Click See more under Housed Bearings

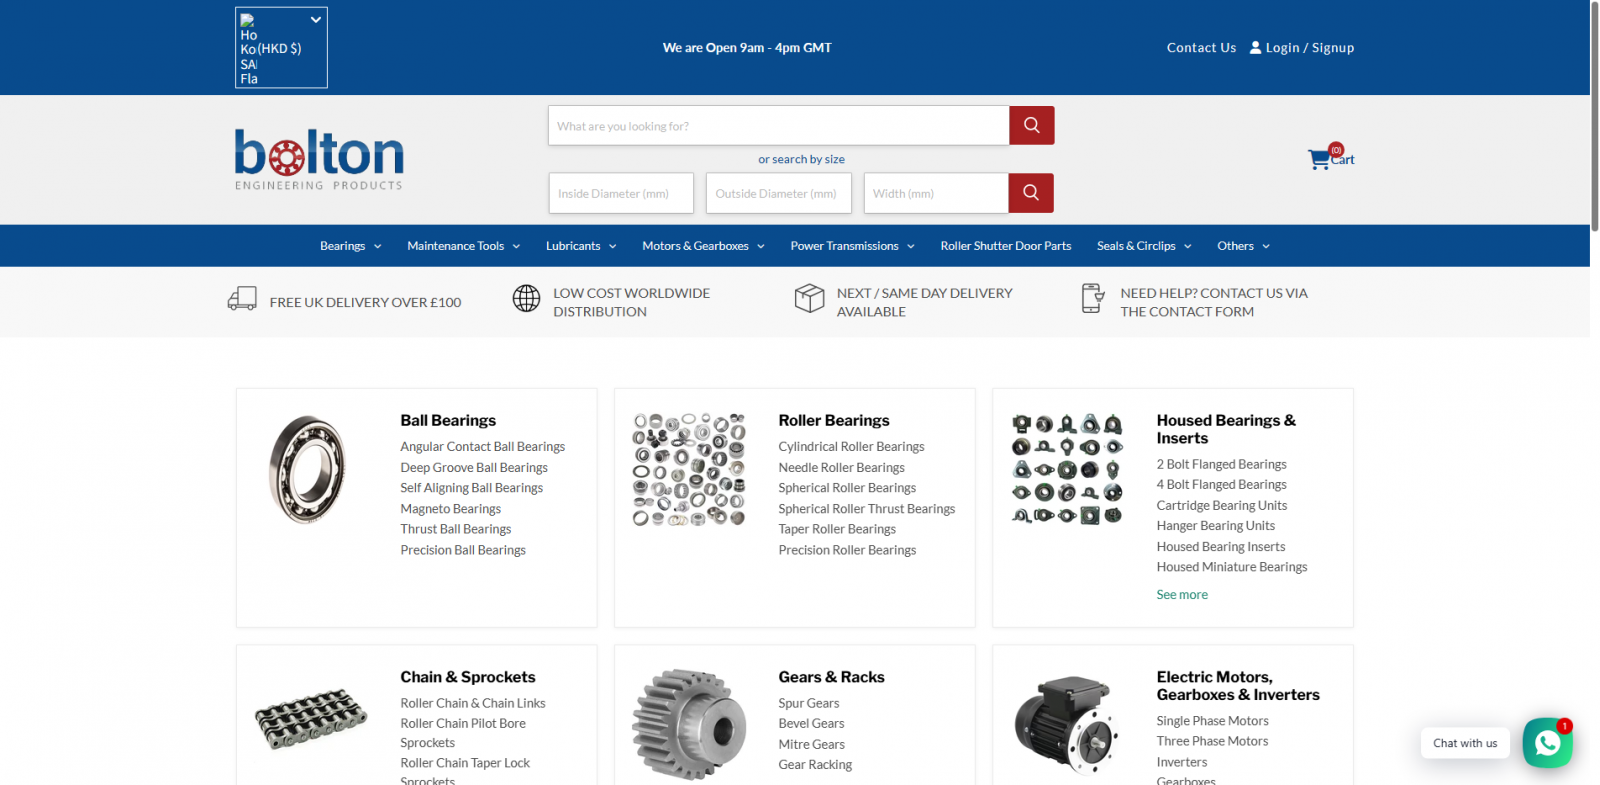(1182, 595)
